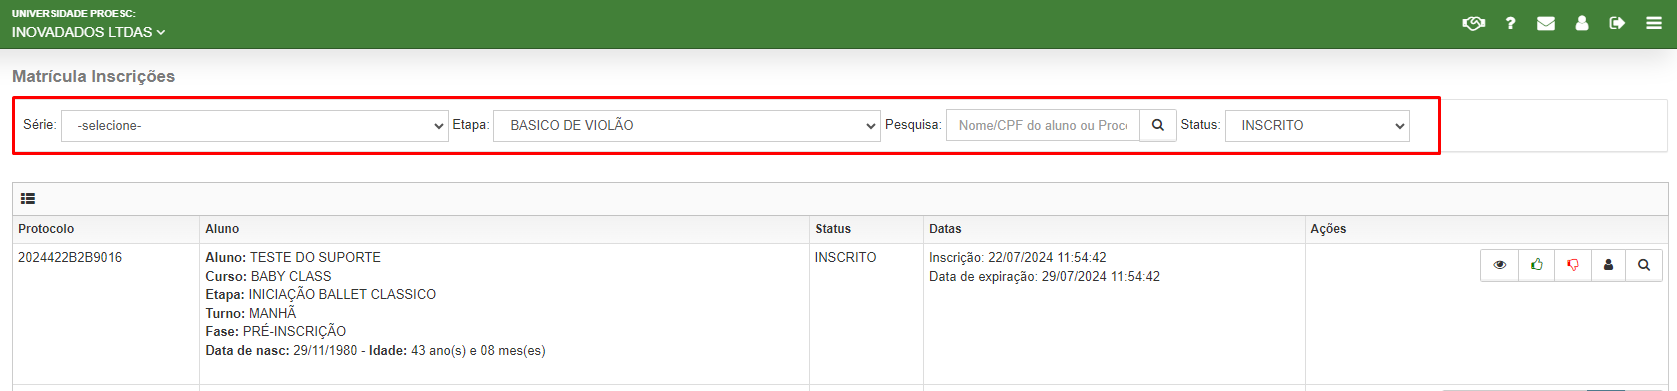View inscription details with eye icon
The image size is (1677, 391).
pos(1499,265)
